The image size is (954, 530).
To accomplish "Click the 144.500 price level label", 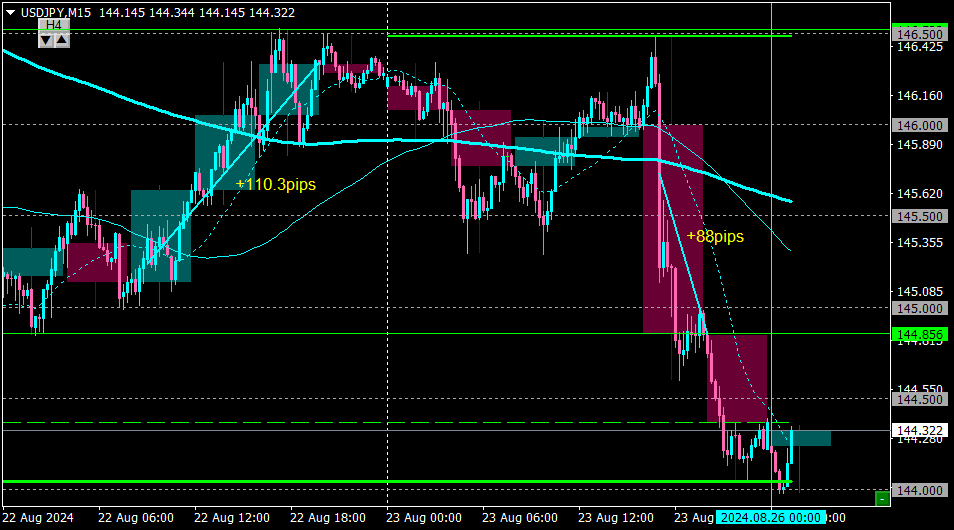I will click(919, 399).
